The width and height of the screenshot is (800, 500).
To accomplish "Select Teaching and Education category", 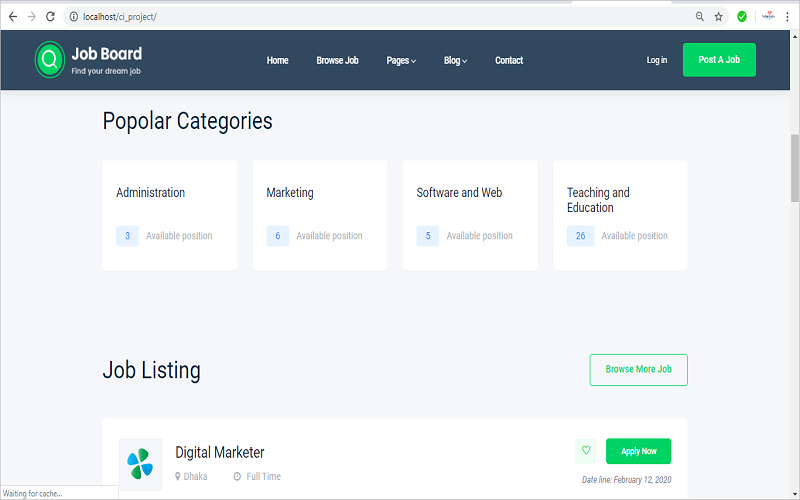I will click(x=620, y=215).
